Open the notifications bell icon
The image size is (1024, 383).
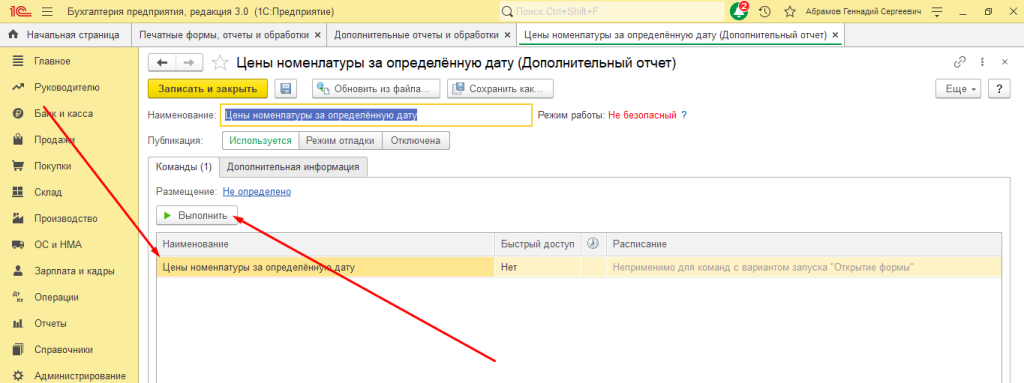pyautogui.click(x=739, y=12)
